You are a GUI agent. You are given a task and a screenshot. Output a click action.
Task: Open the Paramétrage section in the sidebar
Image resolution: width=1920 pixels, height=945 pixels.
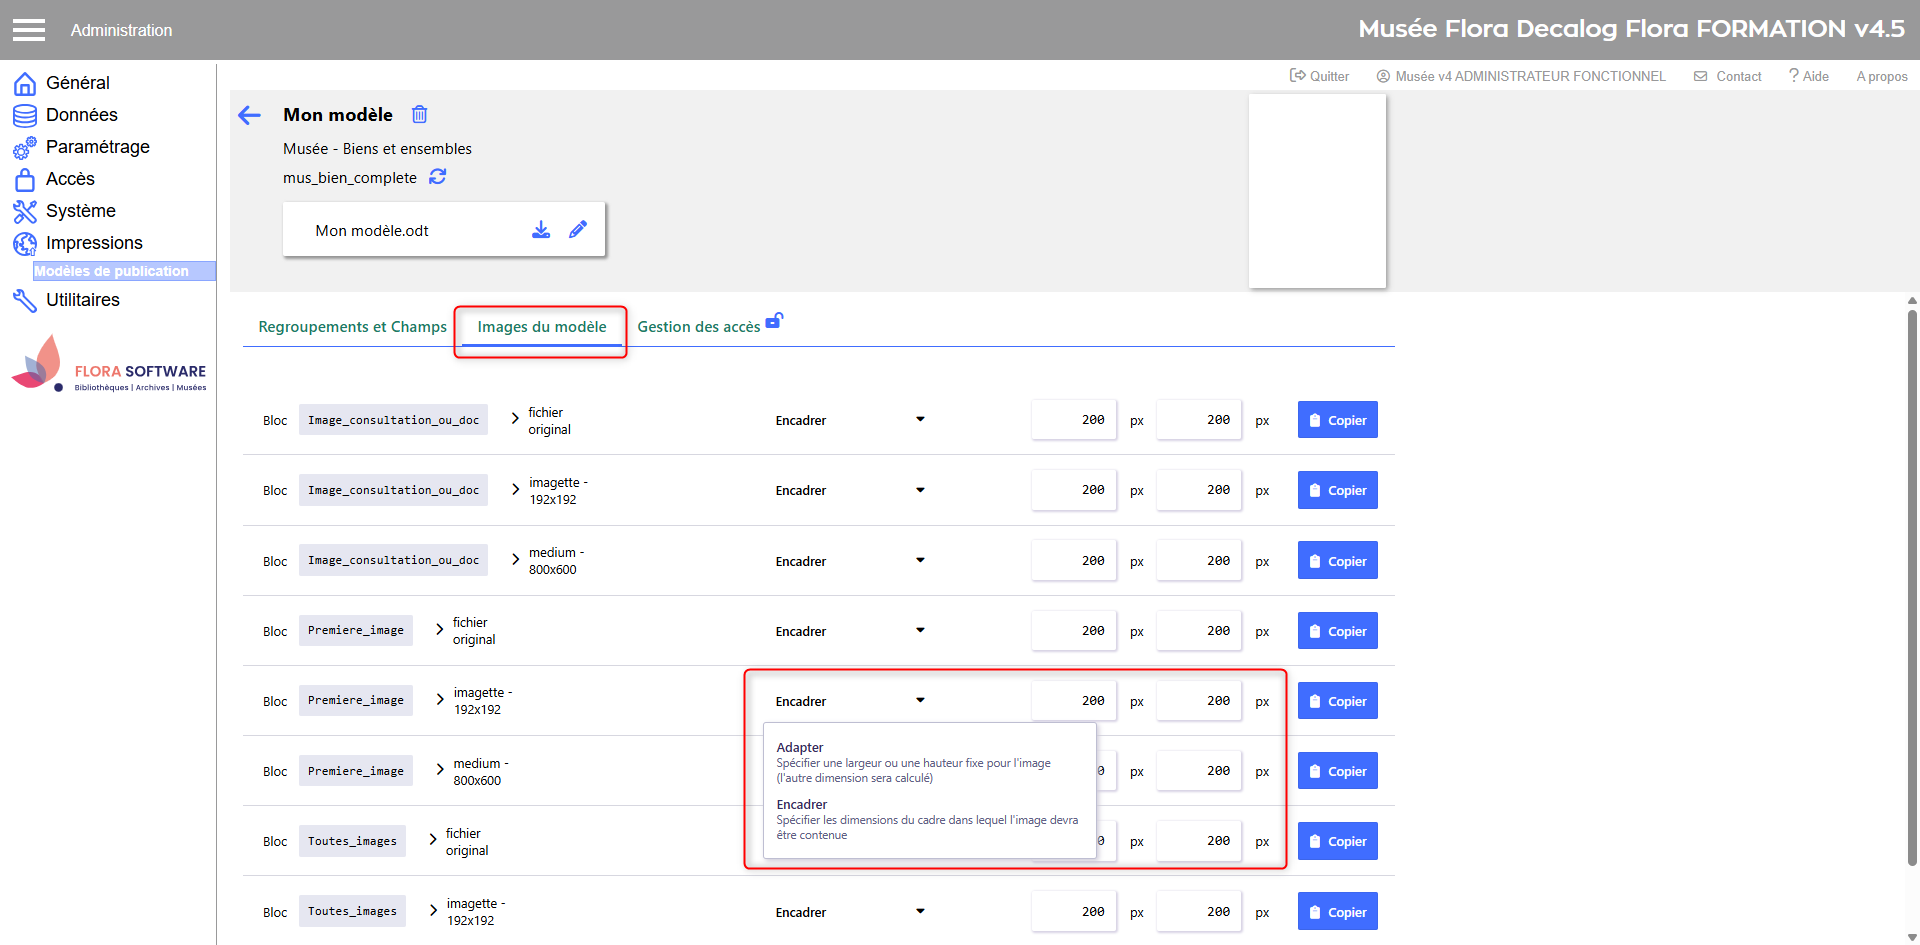97,147
